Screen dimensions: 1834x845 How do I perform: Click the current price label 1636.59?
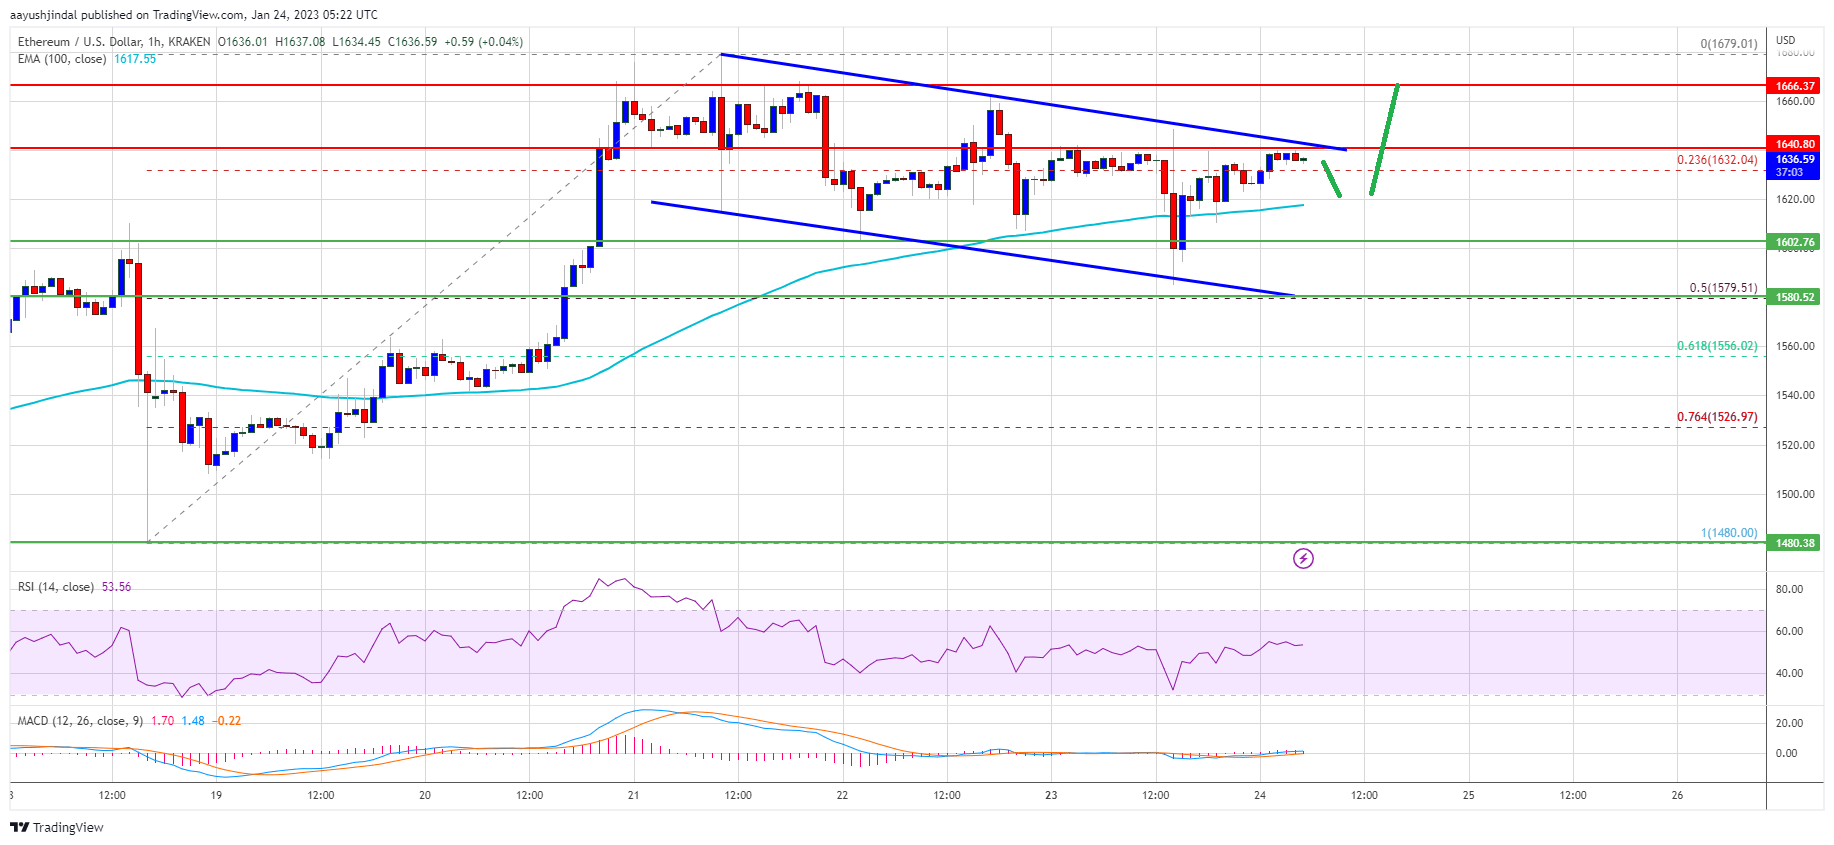[x=1795, y=159]
